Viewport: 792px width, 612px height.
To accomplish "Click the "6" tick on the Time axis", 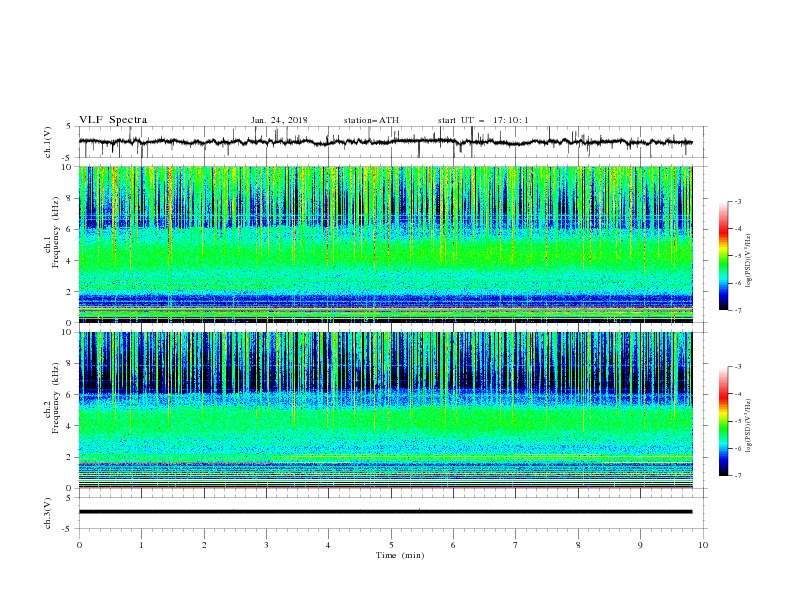I will 454,545.
